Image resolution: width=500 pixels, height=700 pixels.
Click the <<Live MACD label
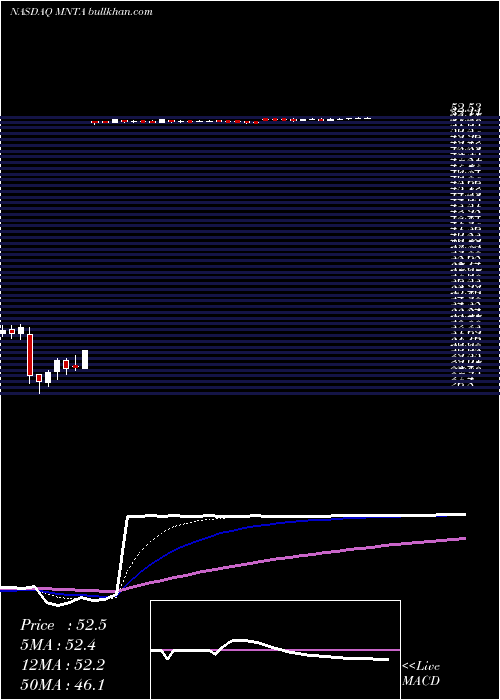[x=421, y=674]
